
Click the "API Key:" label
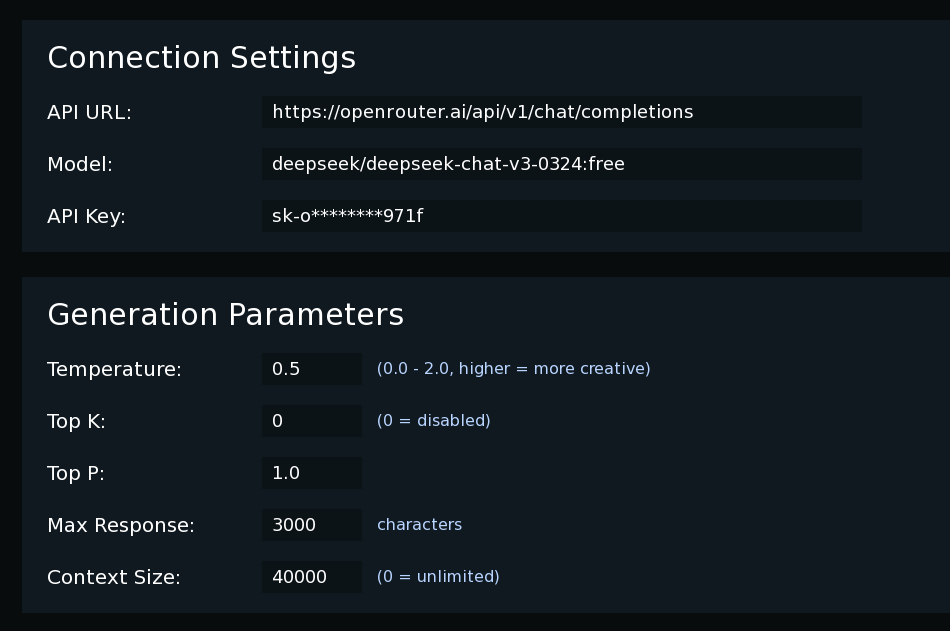tap(86, 217)
